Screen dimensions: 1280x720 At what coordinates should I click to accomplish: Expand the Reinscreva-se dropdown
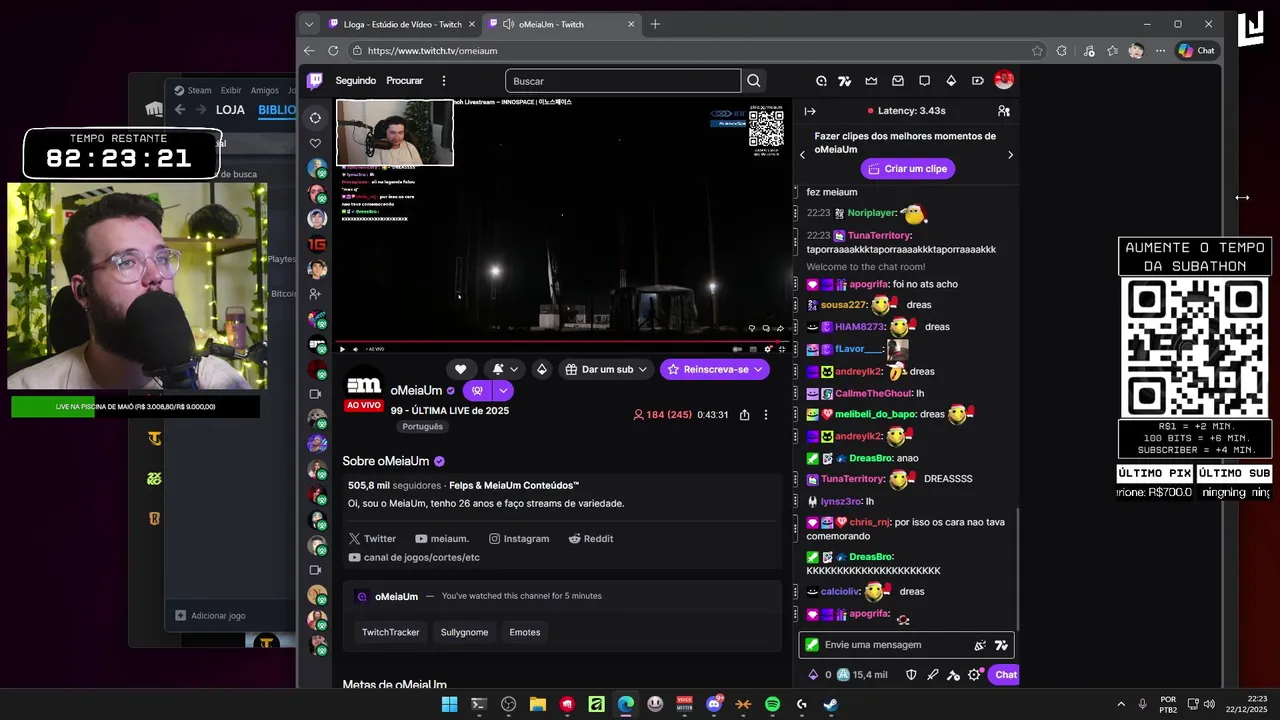(x=758, y=369)
